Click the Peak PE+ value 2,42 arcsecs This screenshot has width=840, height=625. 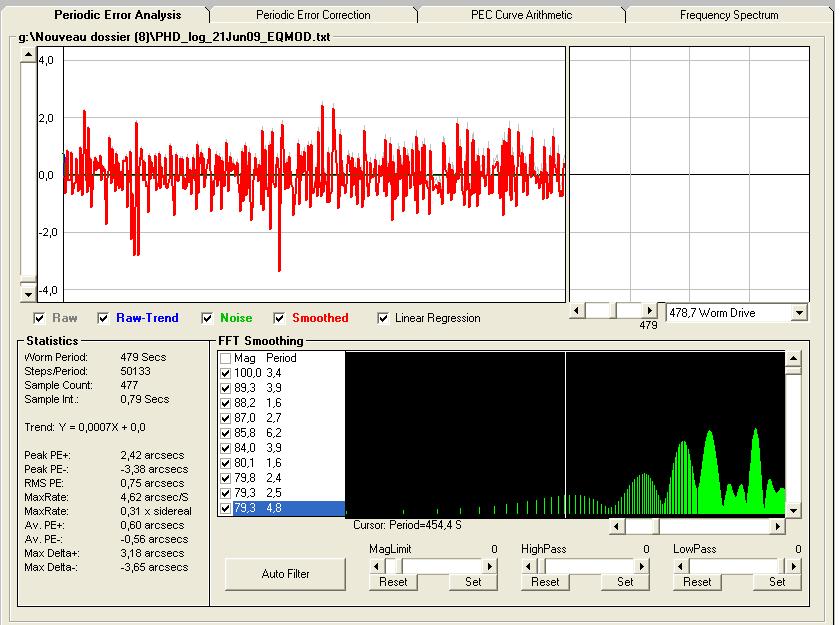pyautogui.click(x=152, y=455)
